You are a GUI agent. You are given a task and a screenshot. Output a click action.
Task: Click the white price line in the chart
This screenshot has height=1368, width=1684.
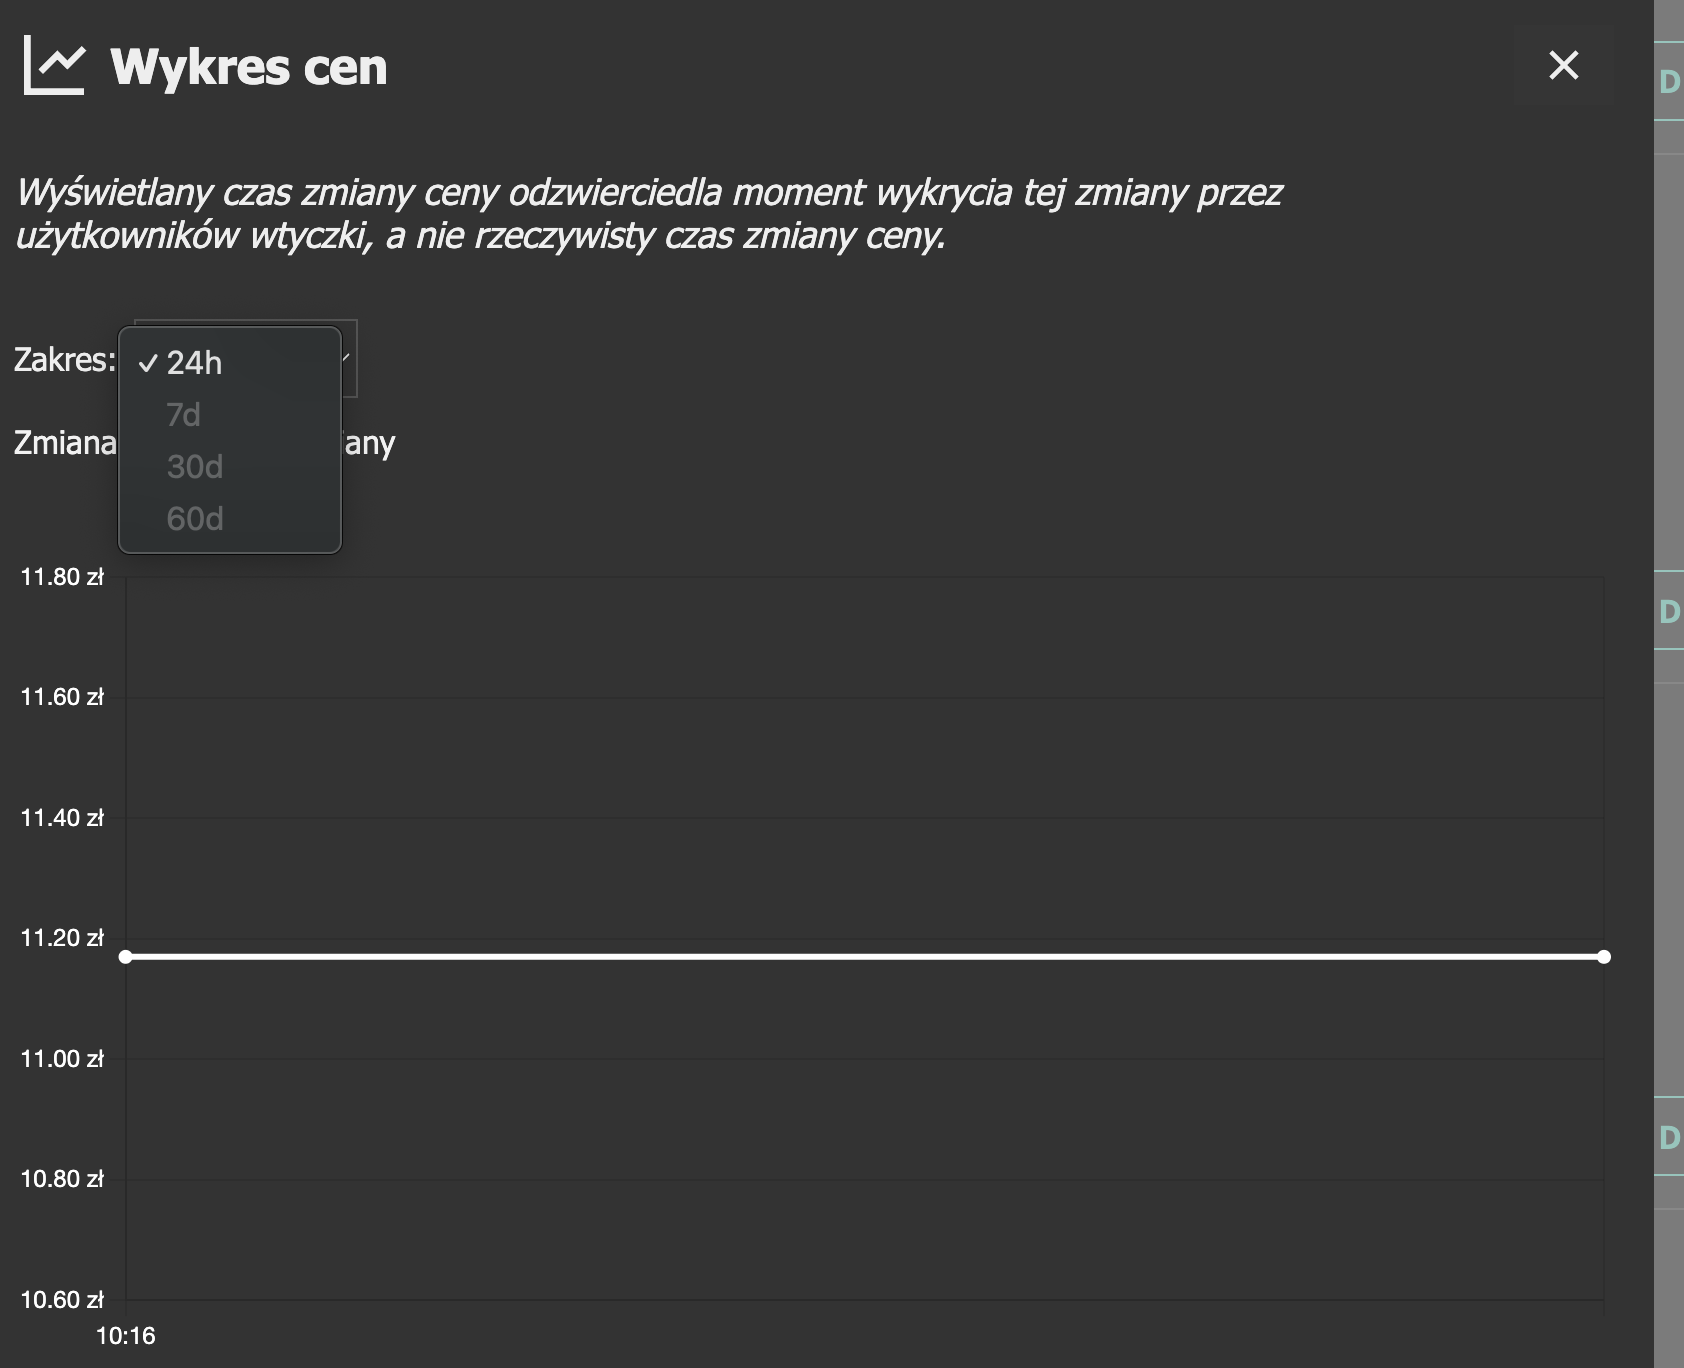(860, 957)
